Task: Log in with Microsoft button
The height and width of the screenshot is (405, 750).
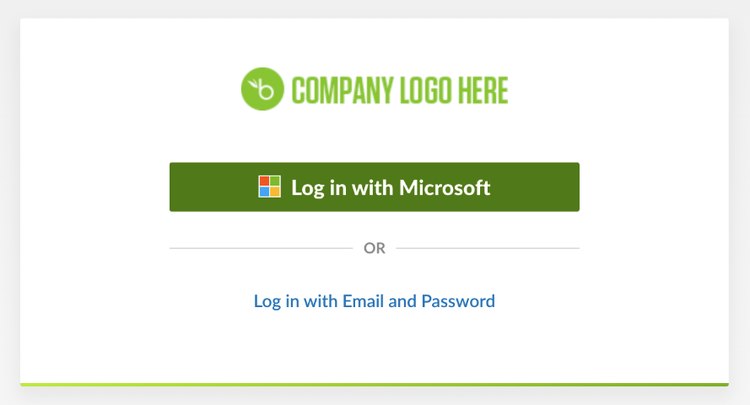Action: [x=375, y=187]
